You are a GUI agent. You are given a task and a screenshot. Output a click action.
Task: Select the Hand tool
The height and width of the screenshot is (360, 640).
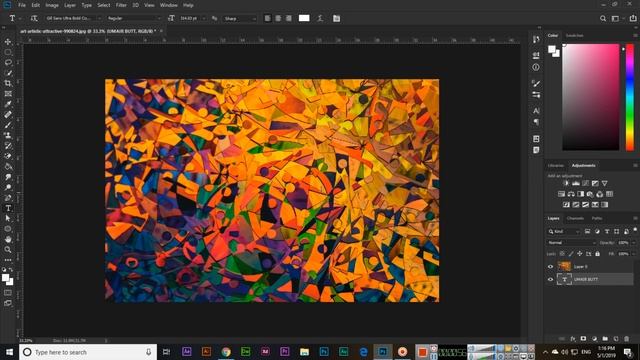8,239
